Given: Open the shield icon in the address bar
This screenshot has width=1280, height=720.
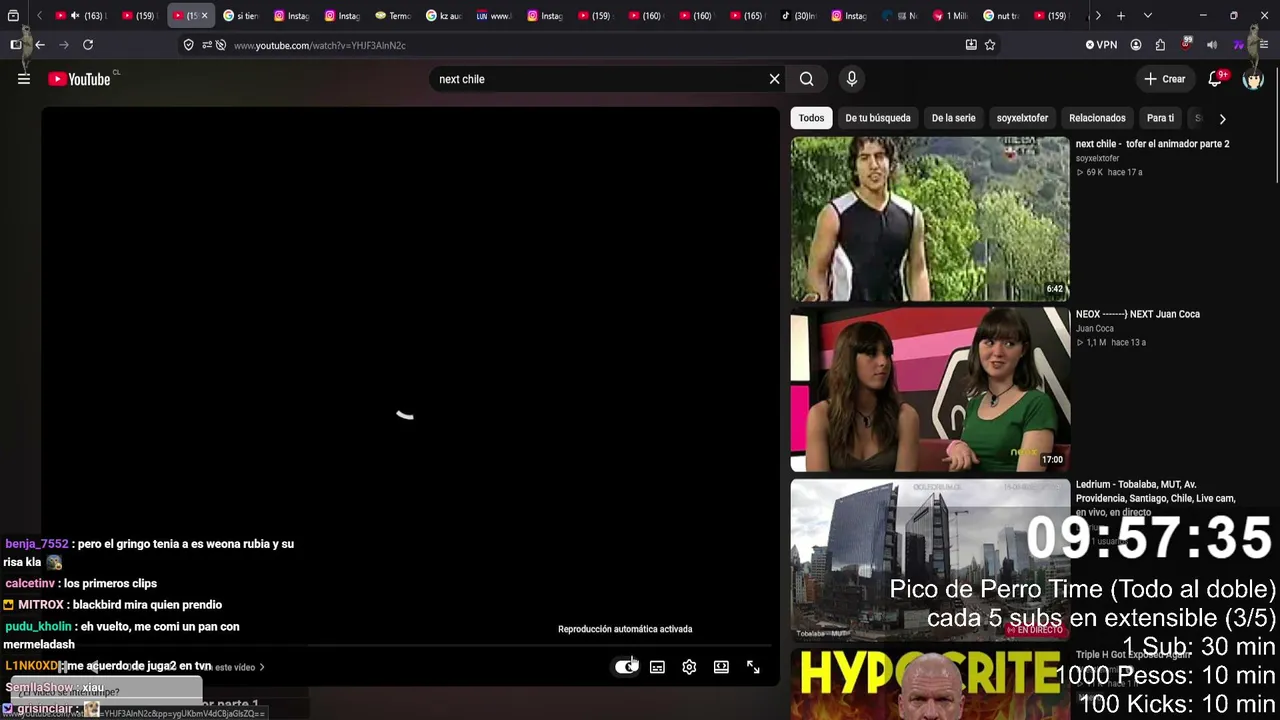Looking at the screenshot, I should 188,45.
